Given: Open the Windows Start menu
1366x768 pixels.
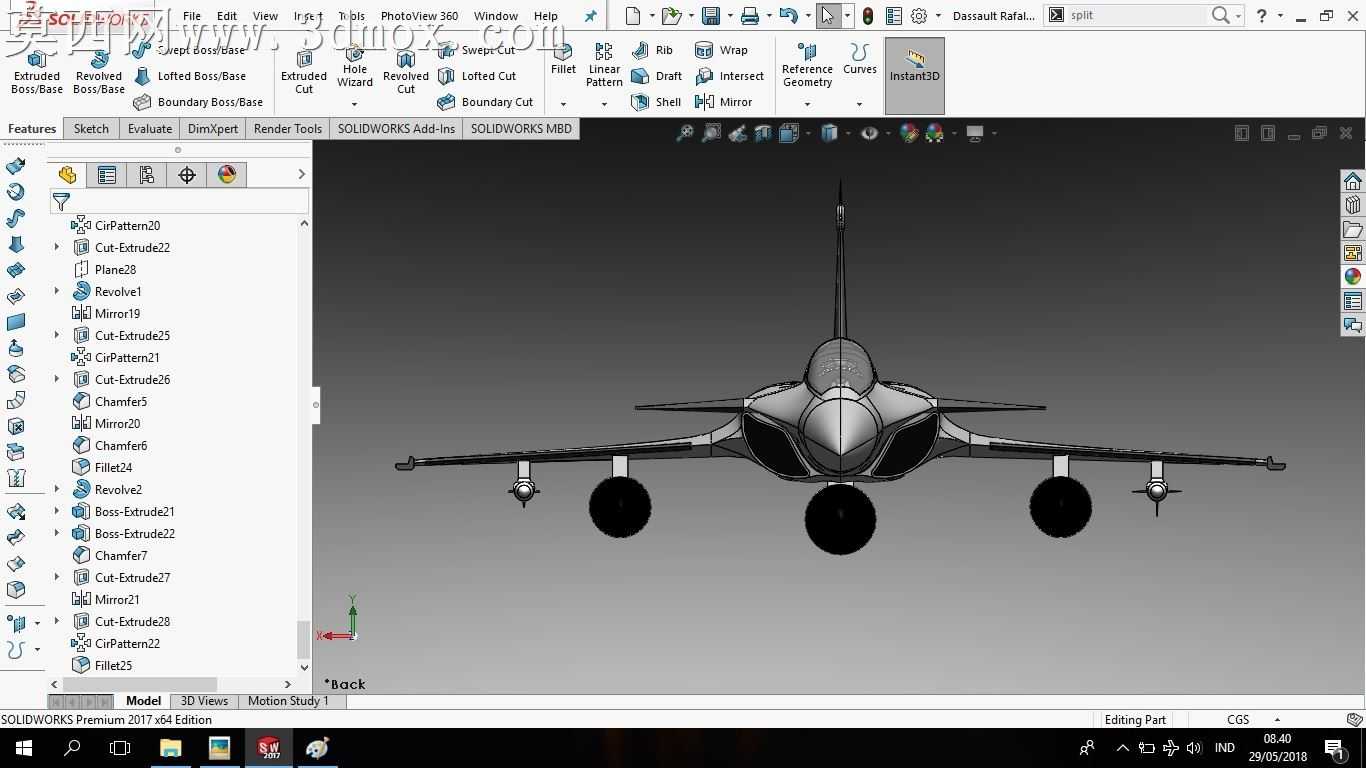Looking at the screenshot, I should tap(23, 747).
